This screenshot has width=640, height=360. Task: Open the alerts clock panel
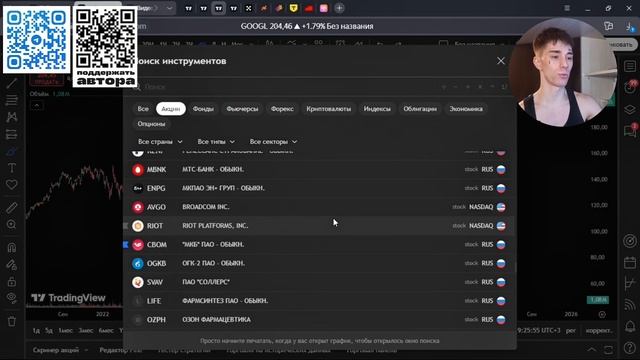(630, 87)
